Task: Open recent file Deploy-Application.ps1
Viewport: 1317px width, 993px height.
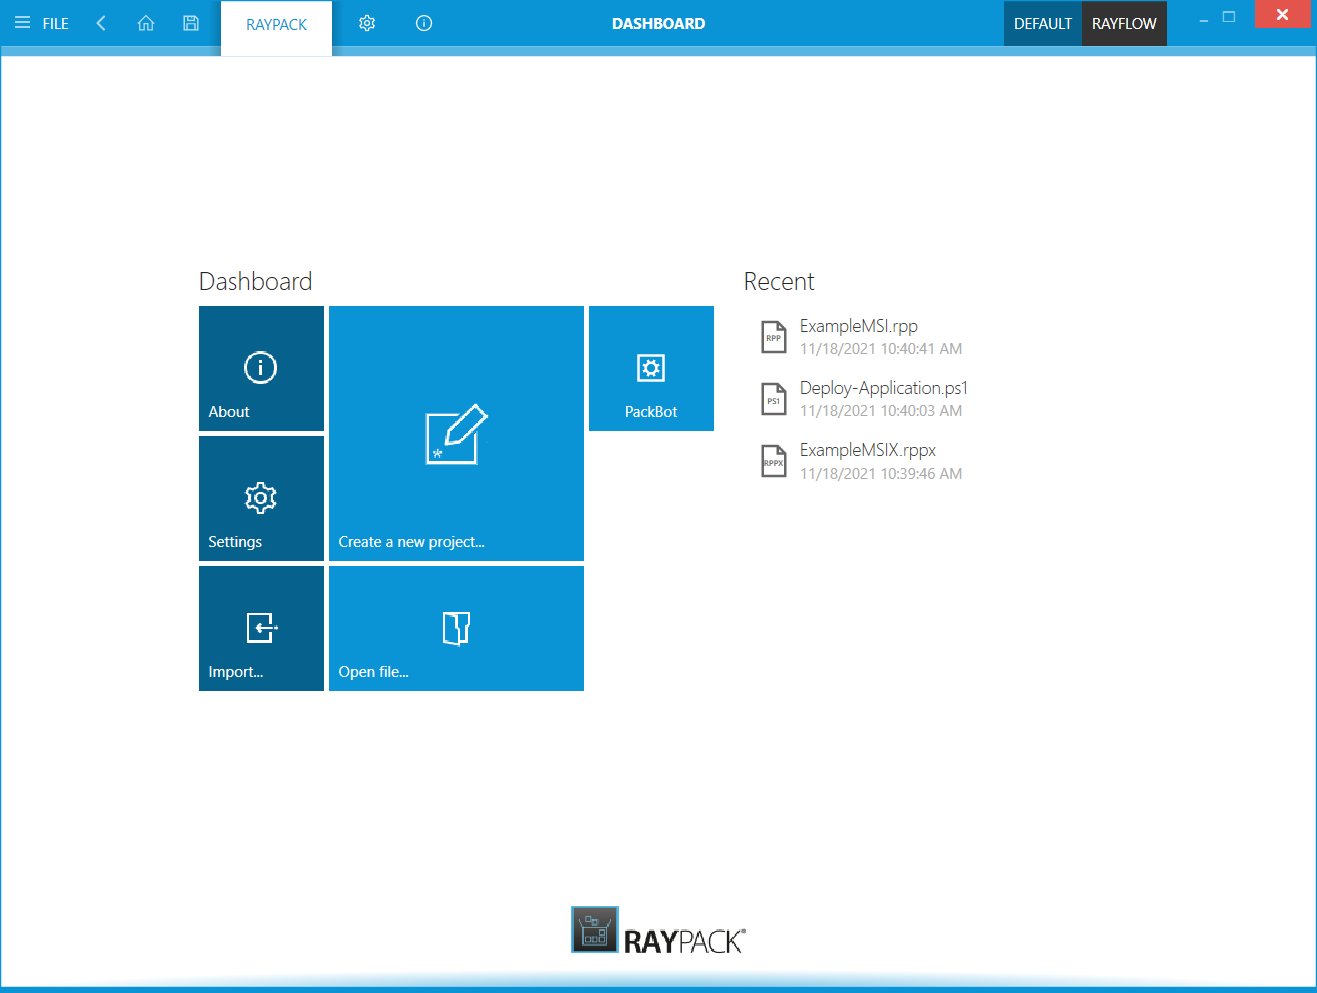Action: pos(883,389)
